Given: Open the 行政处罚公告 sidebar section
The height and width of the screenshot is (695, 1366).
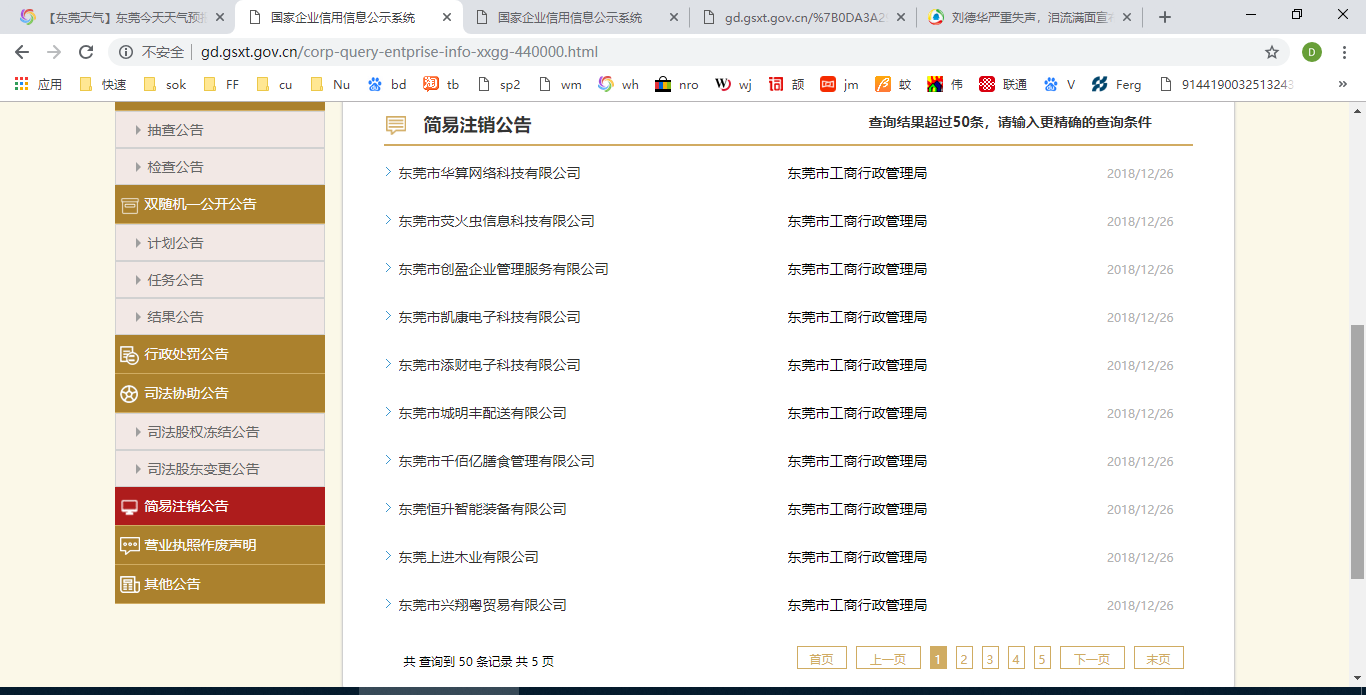Looking at the screenshot, I should click(220, 354).
